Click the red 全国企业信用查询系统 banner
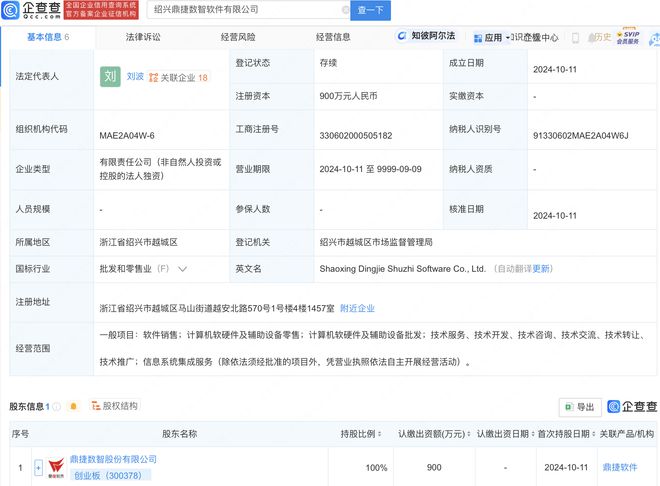660x486 pixels. (101, 10)
